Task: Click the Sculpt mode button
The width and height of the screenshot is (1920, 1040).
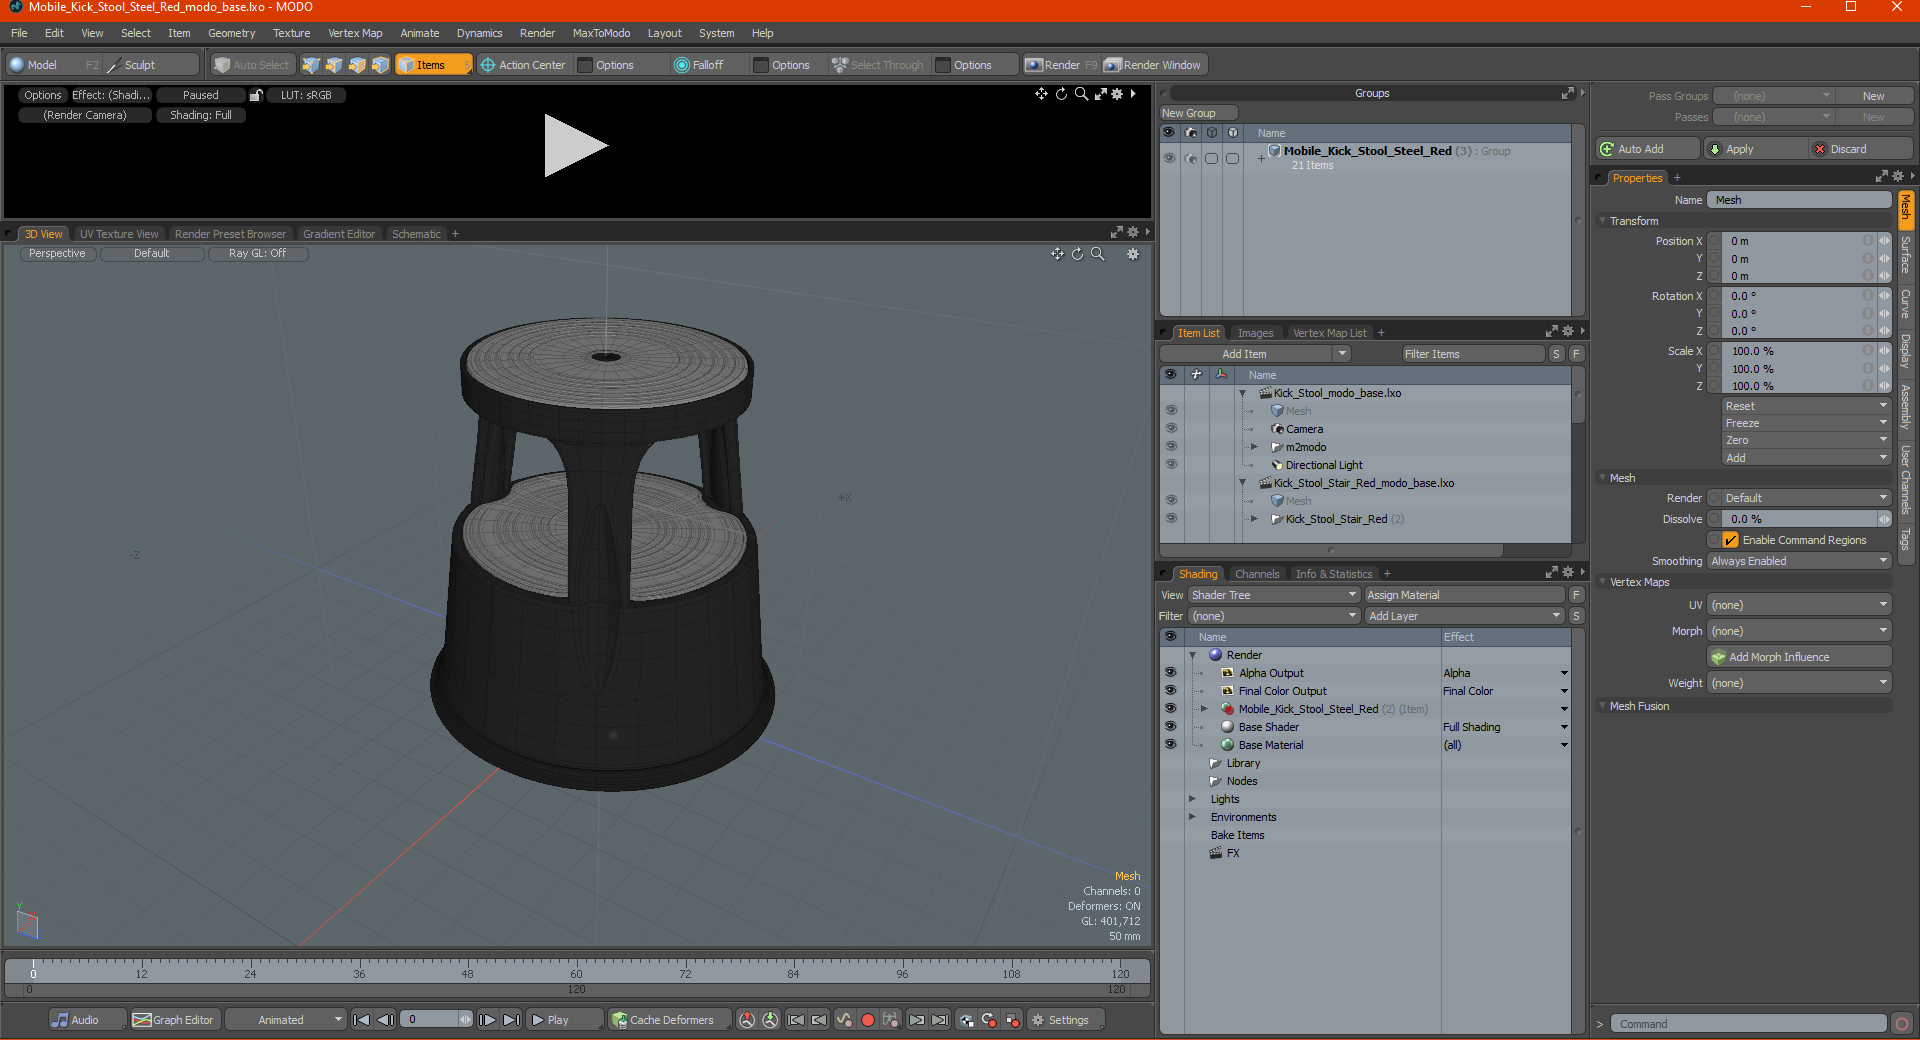Action: click(151, 65)
